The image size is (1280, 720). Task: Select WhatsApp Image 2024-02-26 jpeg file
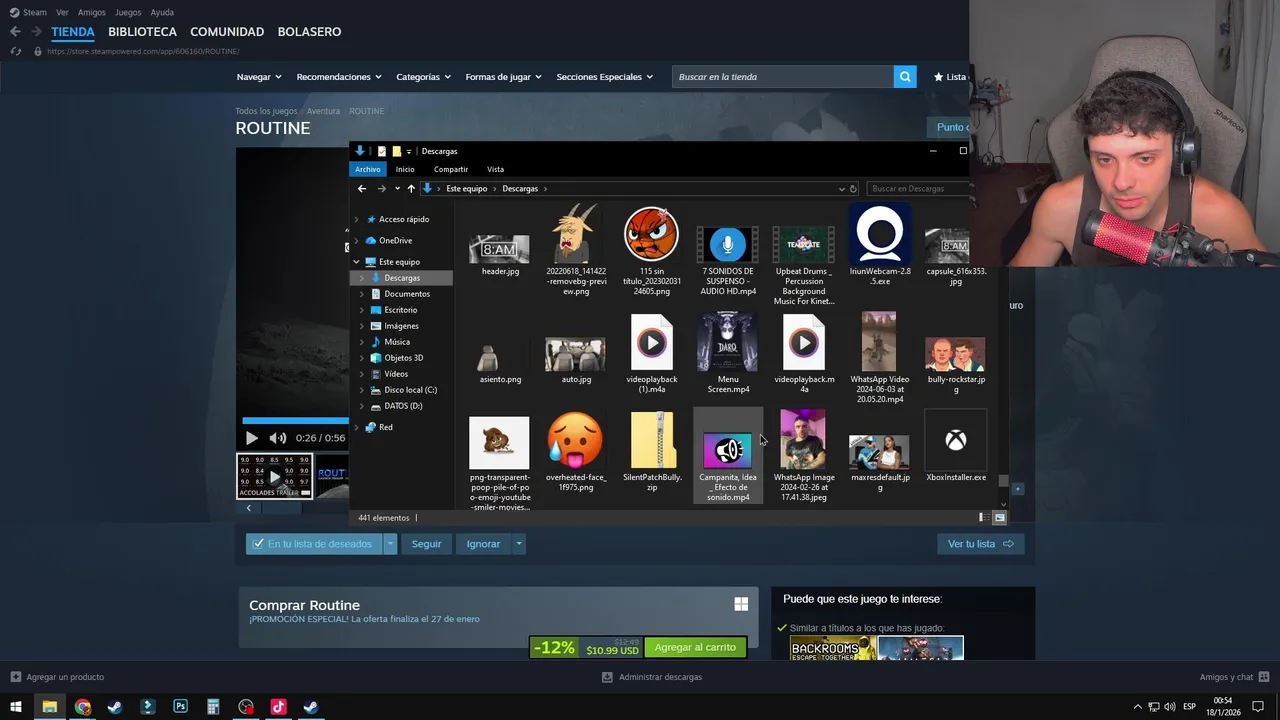(x=804, y=457)
